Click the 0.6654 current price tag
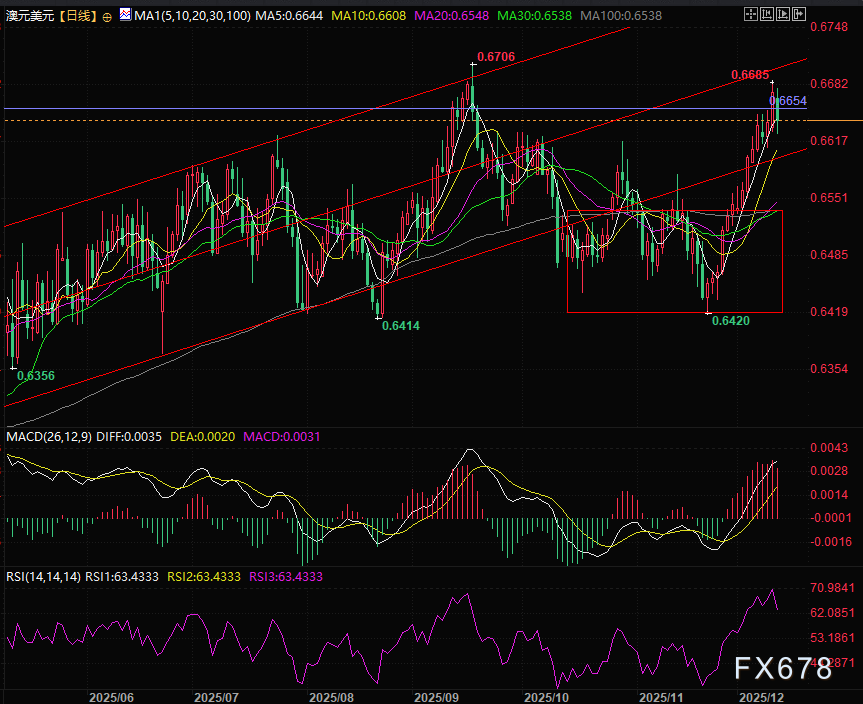863x704 pixels. coord(788,101)
